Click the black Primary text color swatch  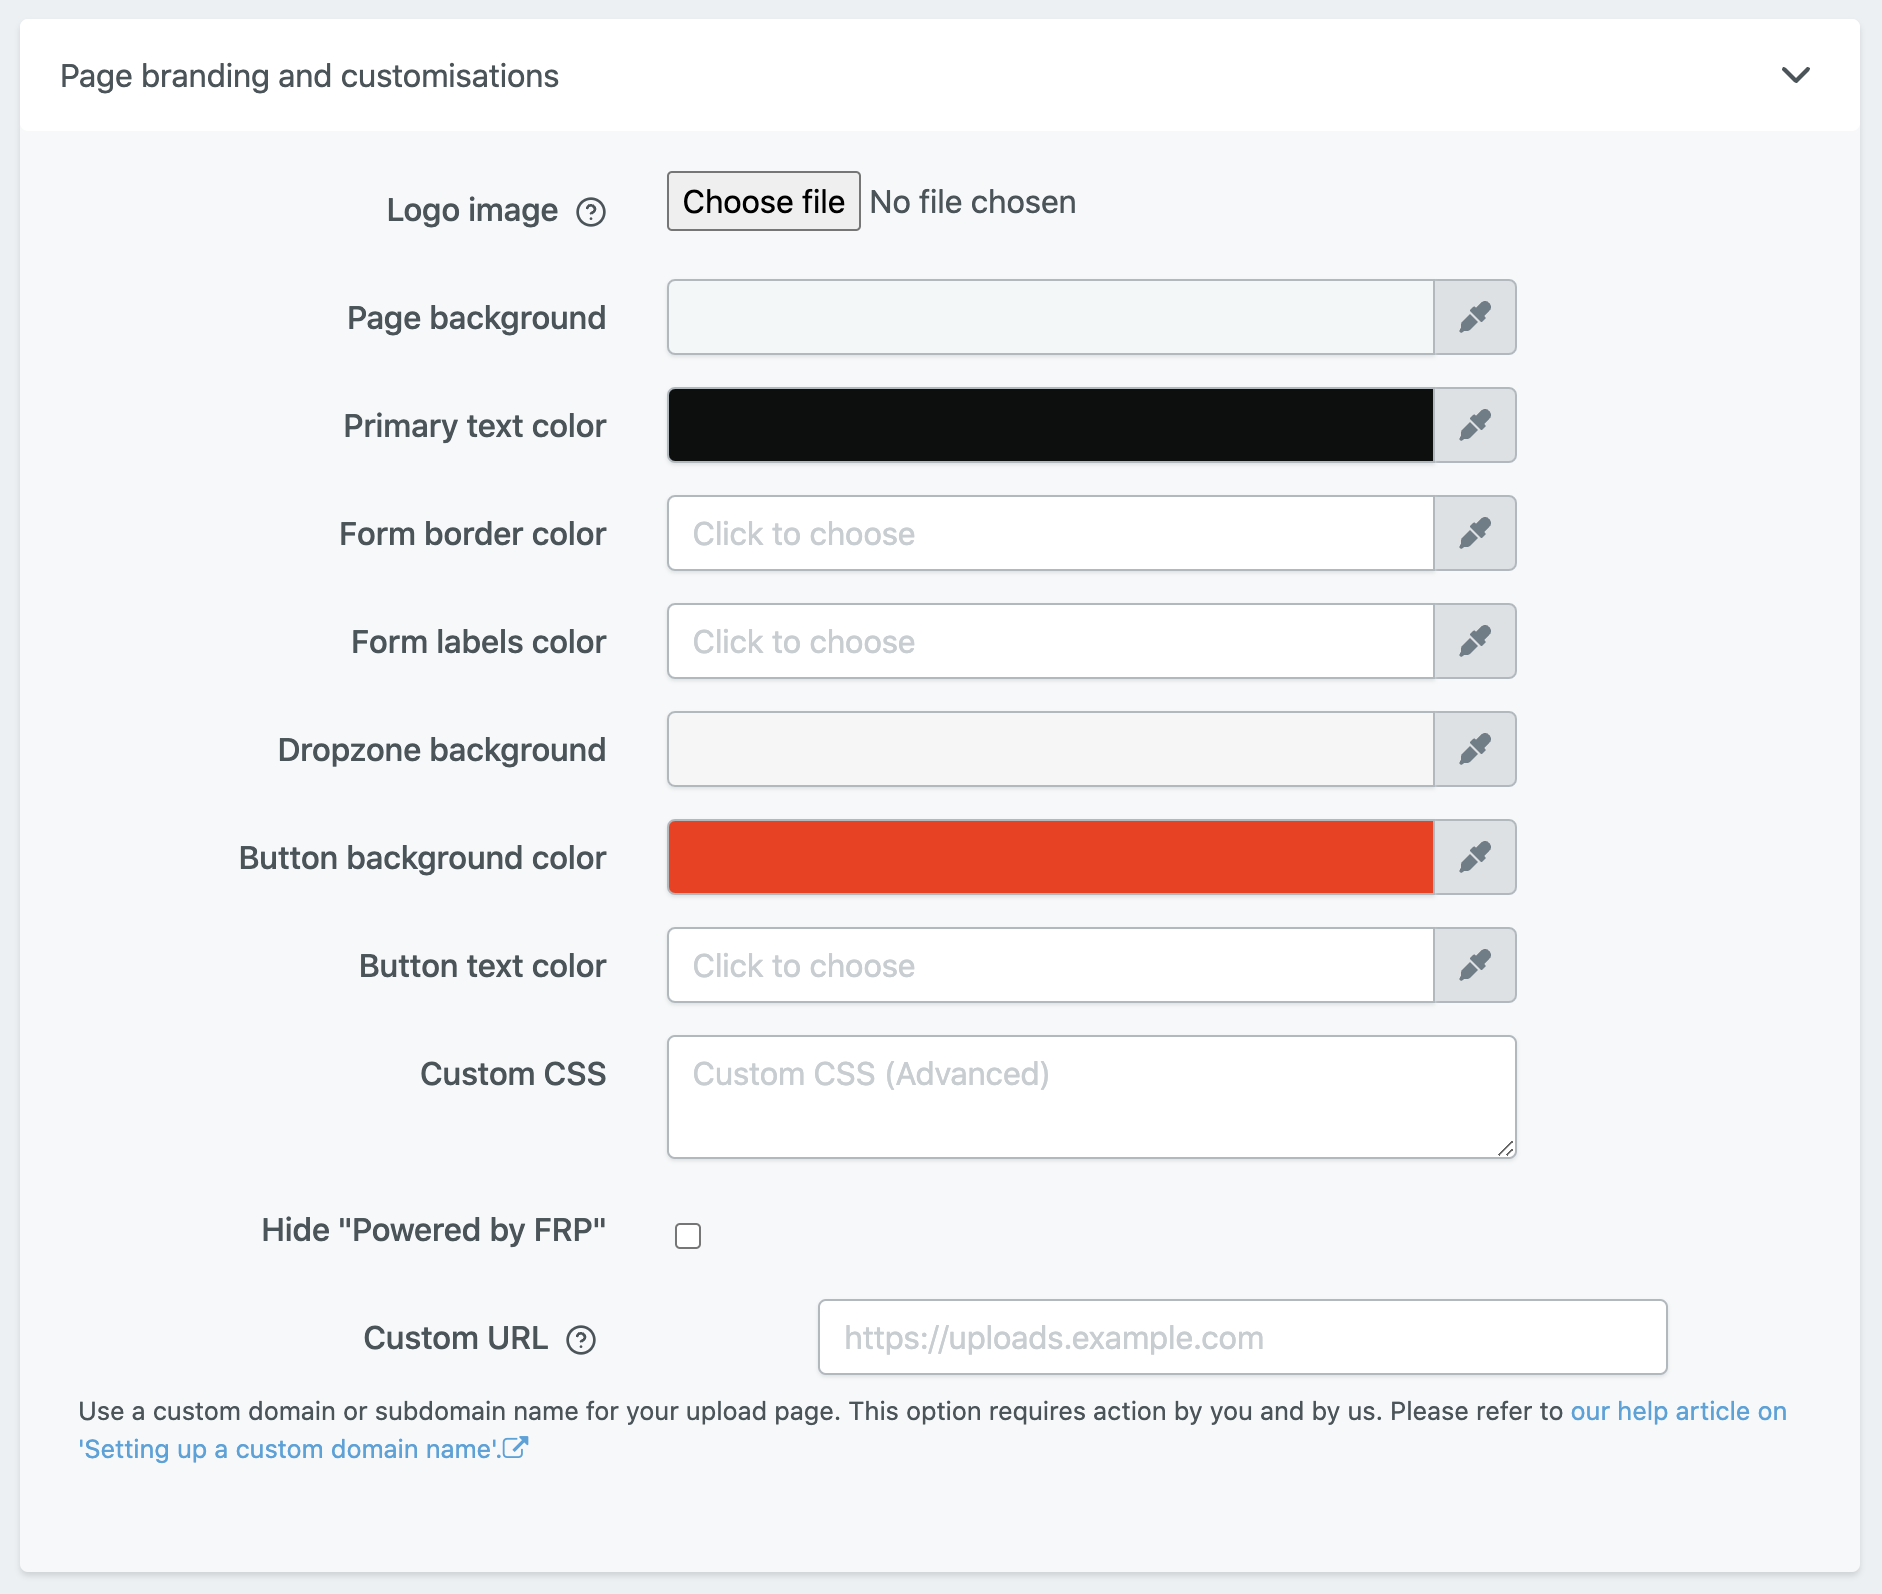(1050, 425)
